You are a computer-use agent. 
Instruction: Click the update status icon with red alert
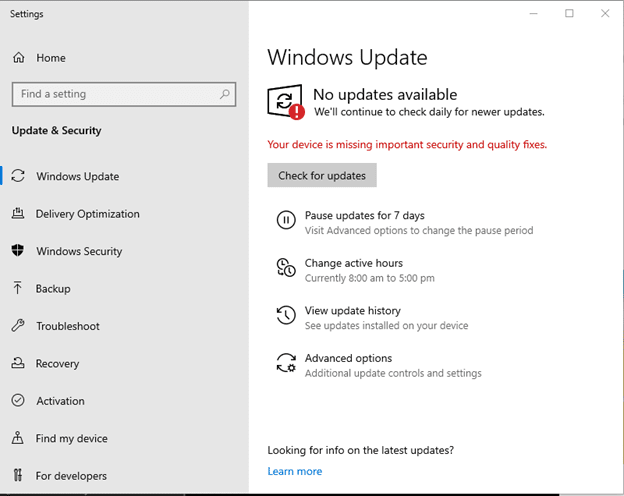(286, 102)
